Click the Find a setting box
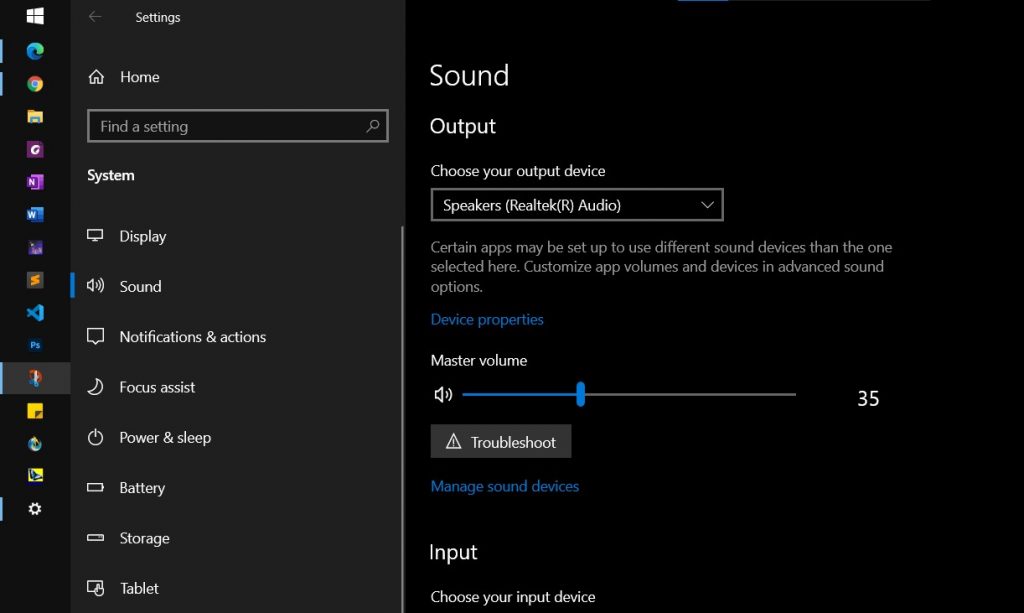This screenshot has width=1024, height=613. click(238, 126)
